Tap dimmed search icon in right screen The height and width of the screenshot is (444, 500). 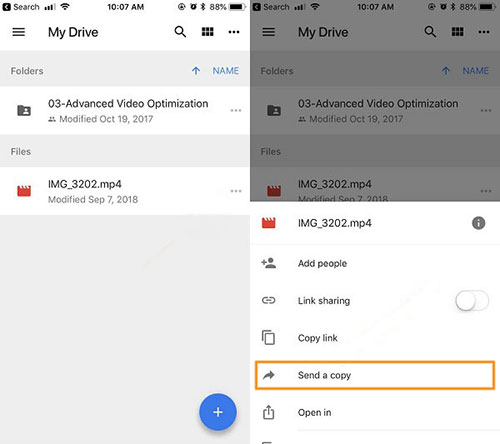(x=430, y=32)
